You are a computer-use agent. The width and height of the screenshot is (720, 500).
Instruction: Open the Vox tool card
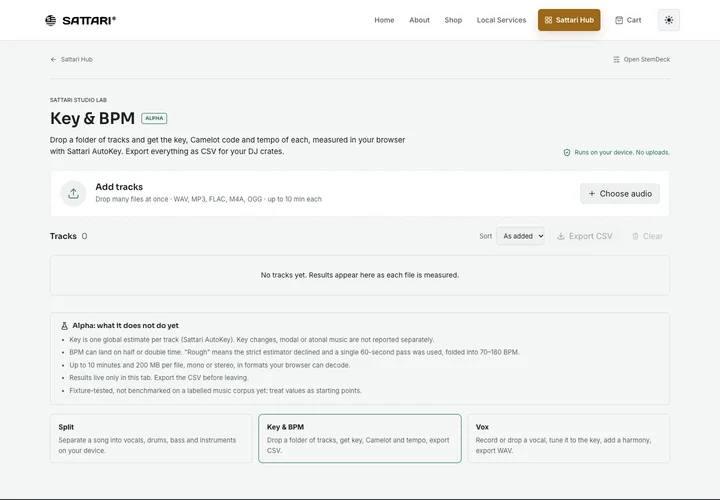point(568,438)
